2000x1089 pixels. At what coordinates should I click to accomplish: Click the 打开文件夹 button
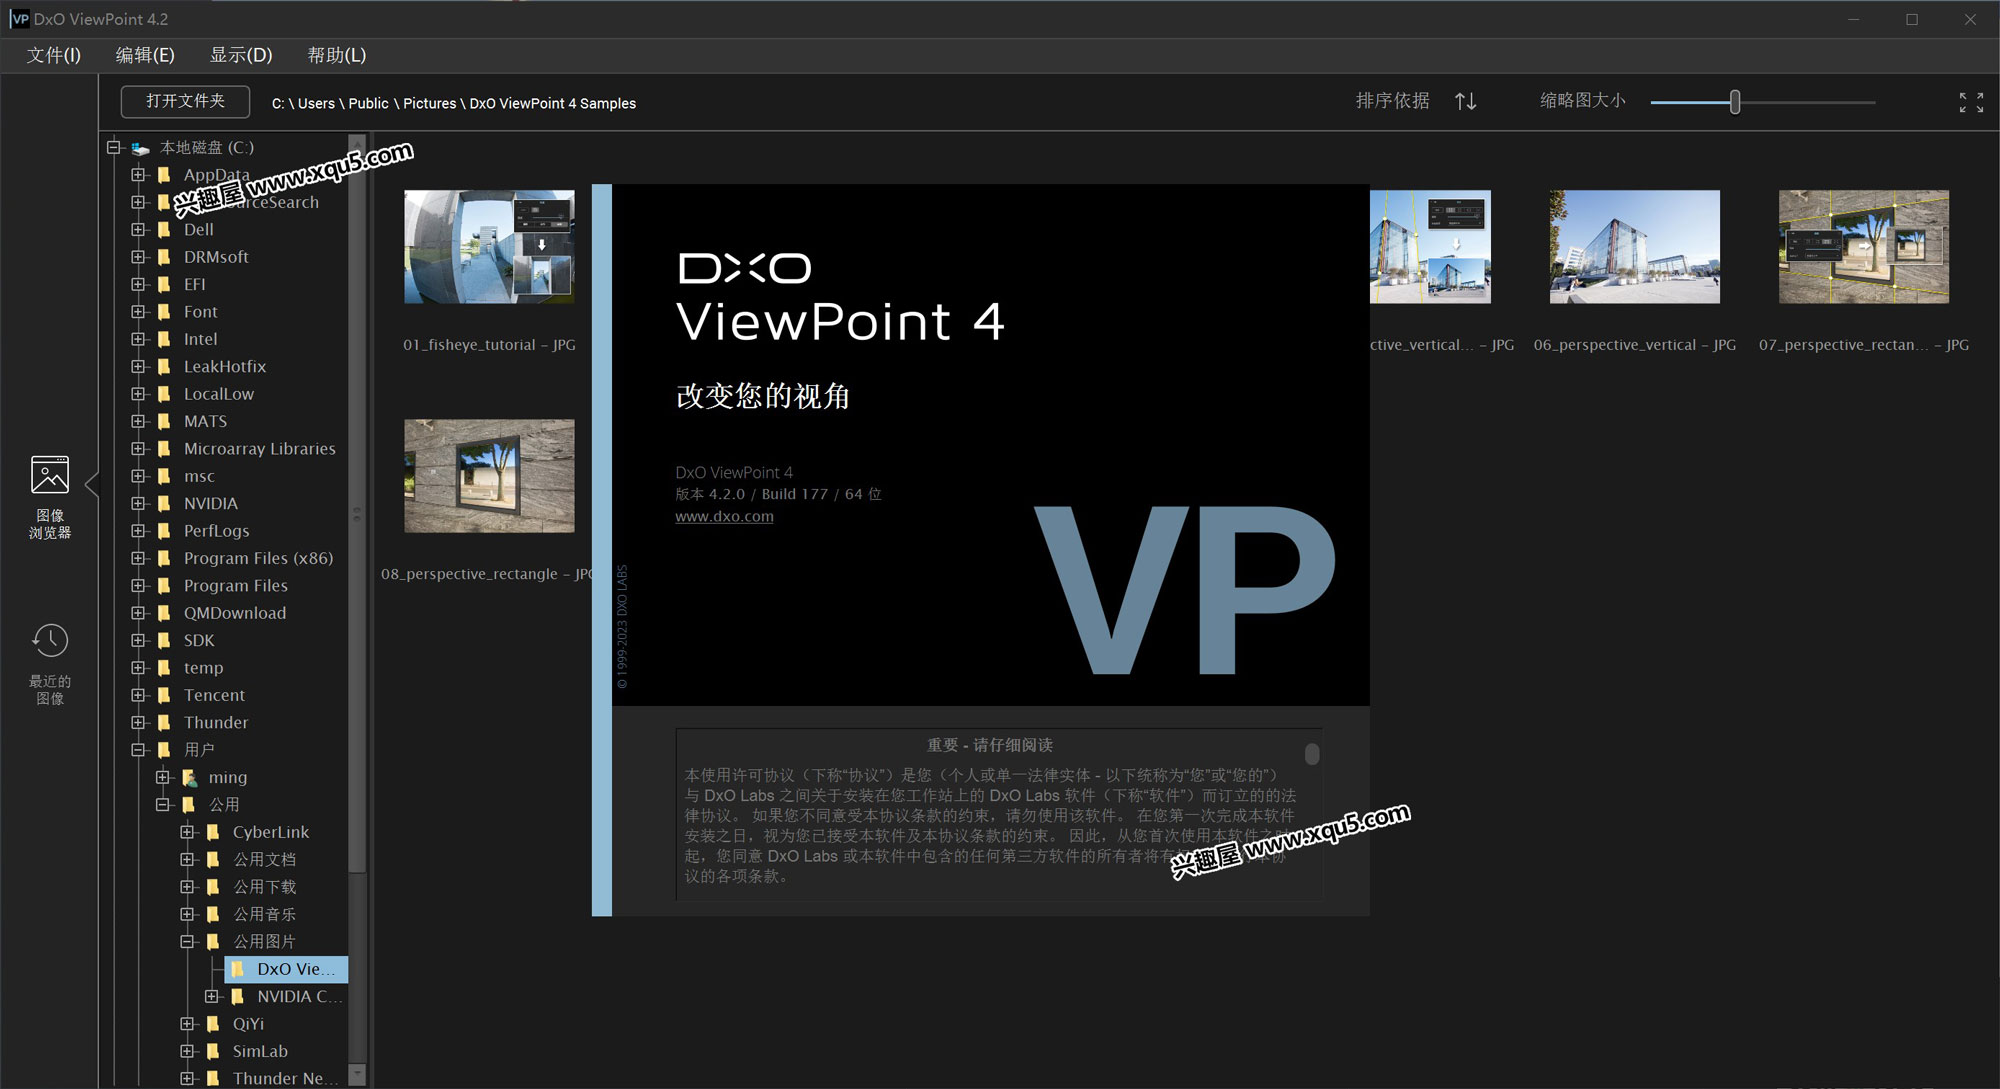pos(185,101)
